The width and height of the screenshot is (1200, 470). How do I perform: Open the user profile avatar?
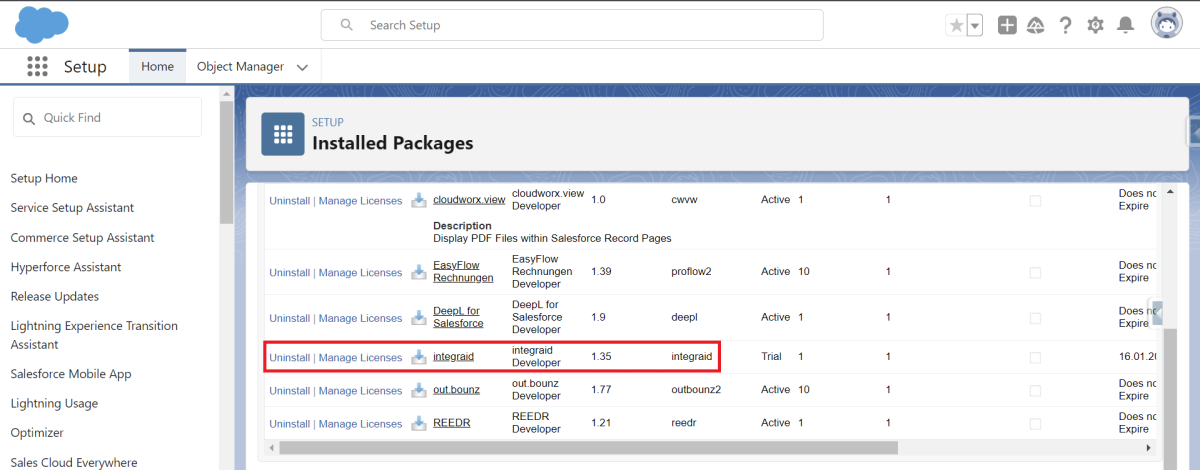coord(1166,24)
